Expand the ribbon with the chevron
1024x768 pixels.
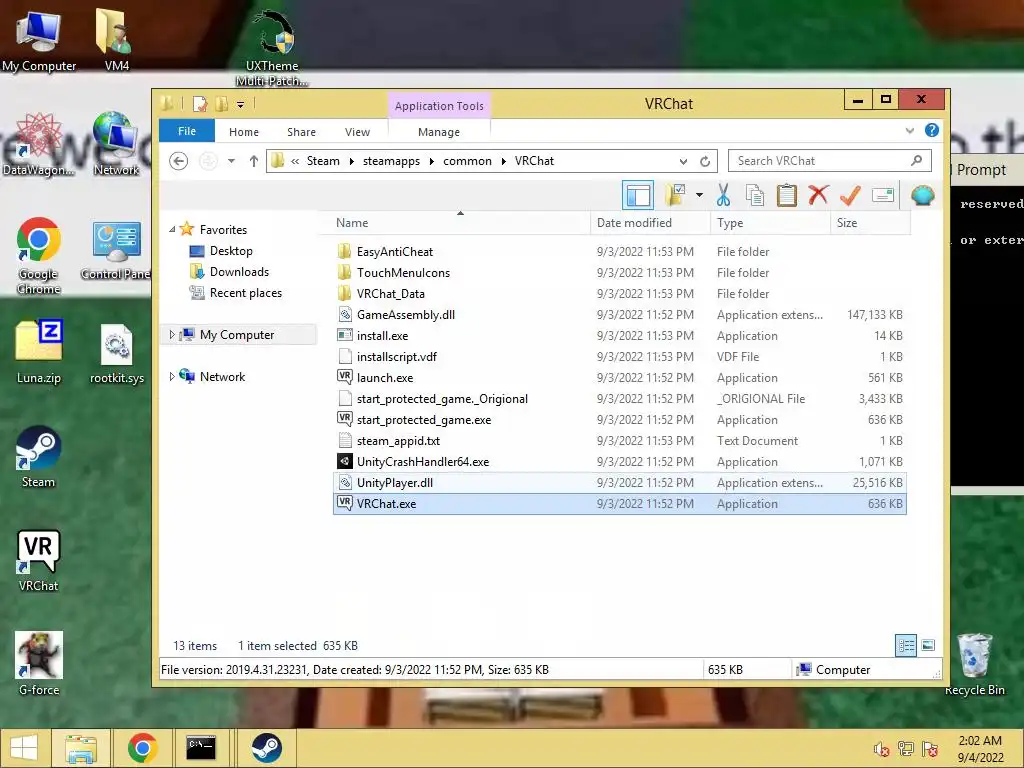pyautogui.click(x=910, y=131)
